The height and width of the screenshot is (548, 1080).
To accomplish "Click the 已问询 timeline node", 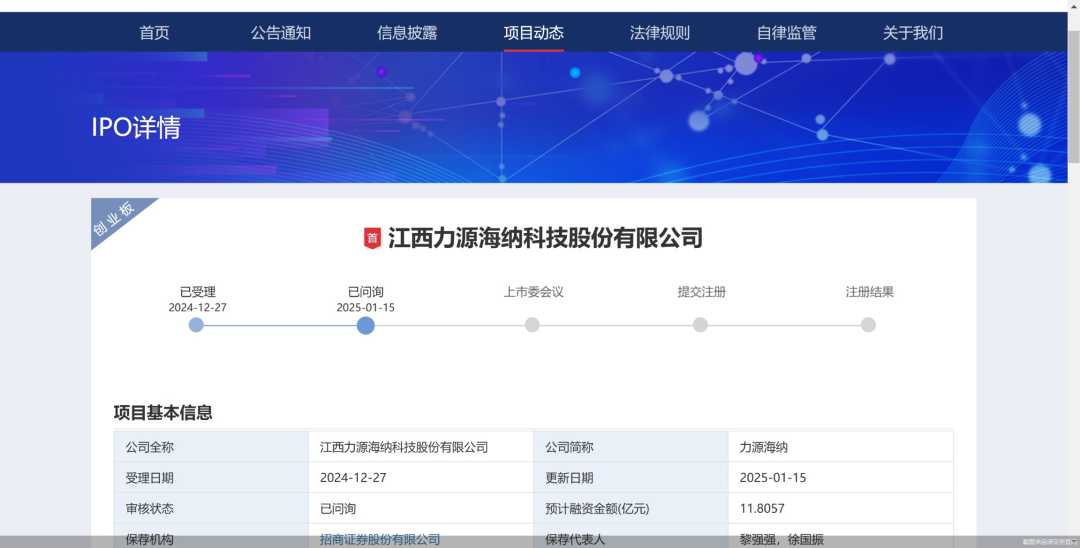I will (366, 325).
